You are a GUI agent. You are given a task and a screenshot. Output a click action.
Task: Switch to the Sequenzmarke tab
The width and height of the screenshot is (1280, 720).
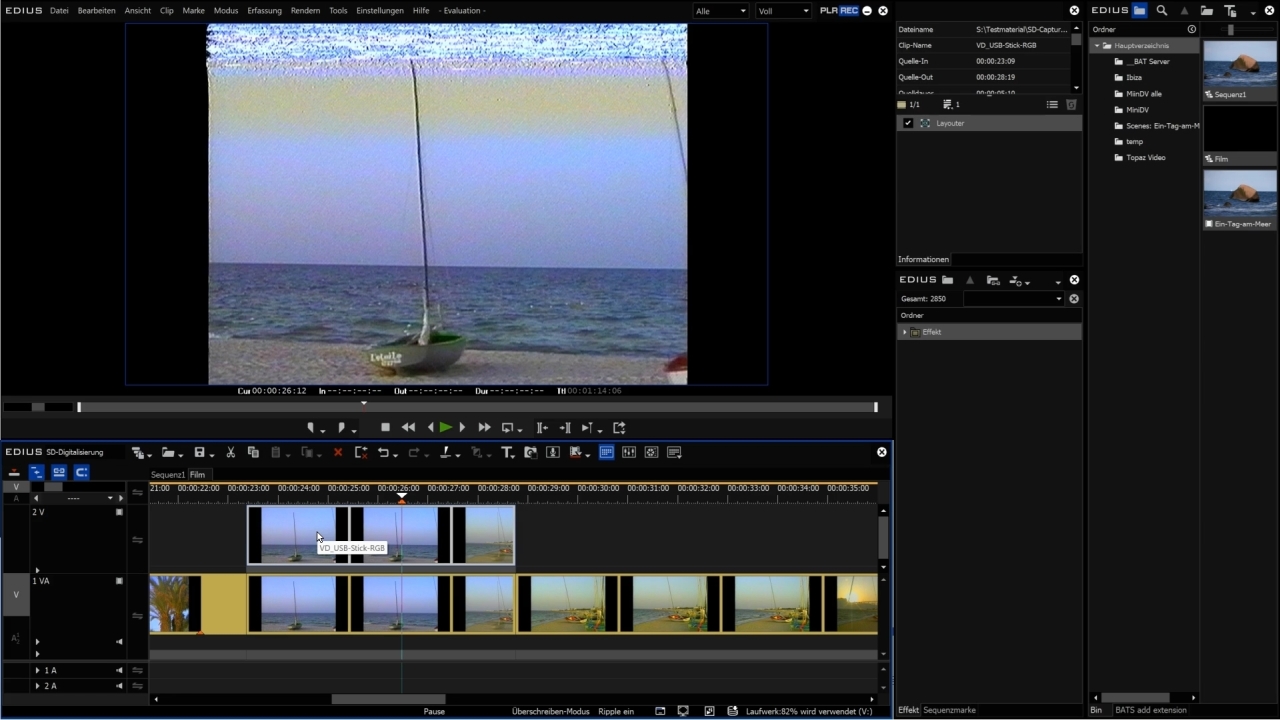tap(949, 710)
